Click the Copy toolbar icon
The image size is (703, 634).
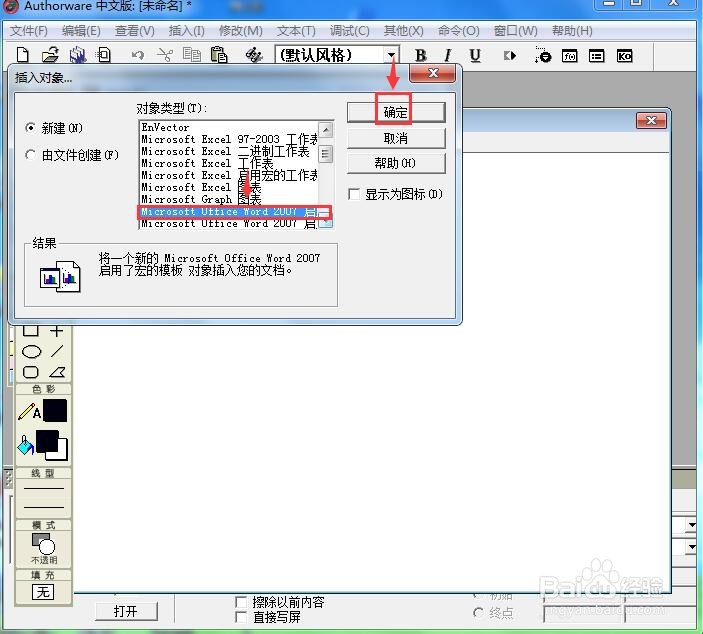(192, 55)
